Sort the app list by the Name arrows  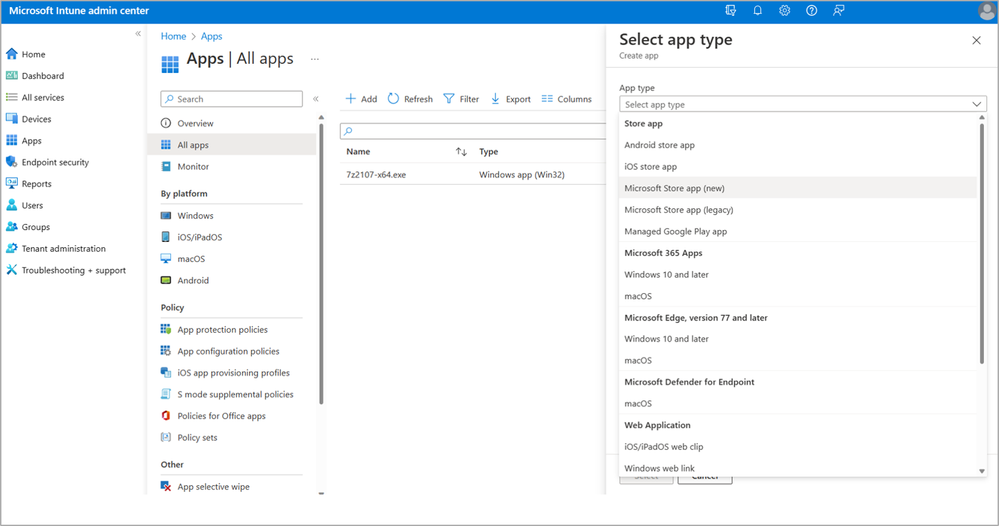click(461, 152)
